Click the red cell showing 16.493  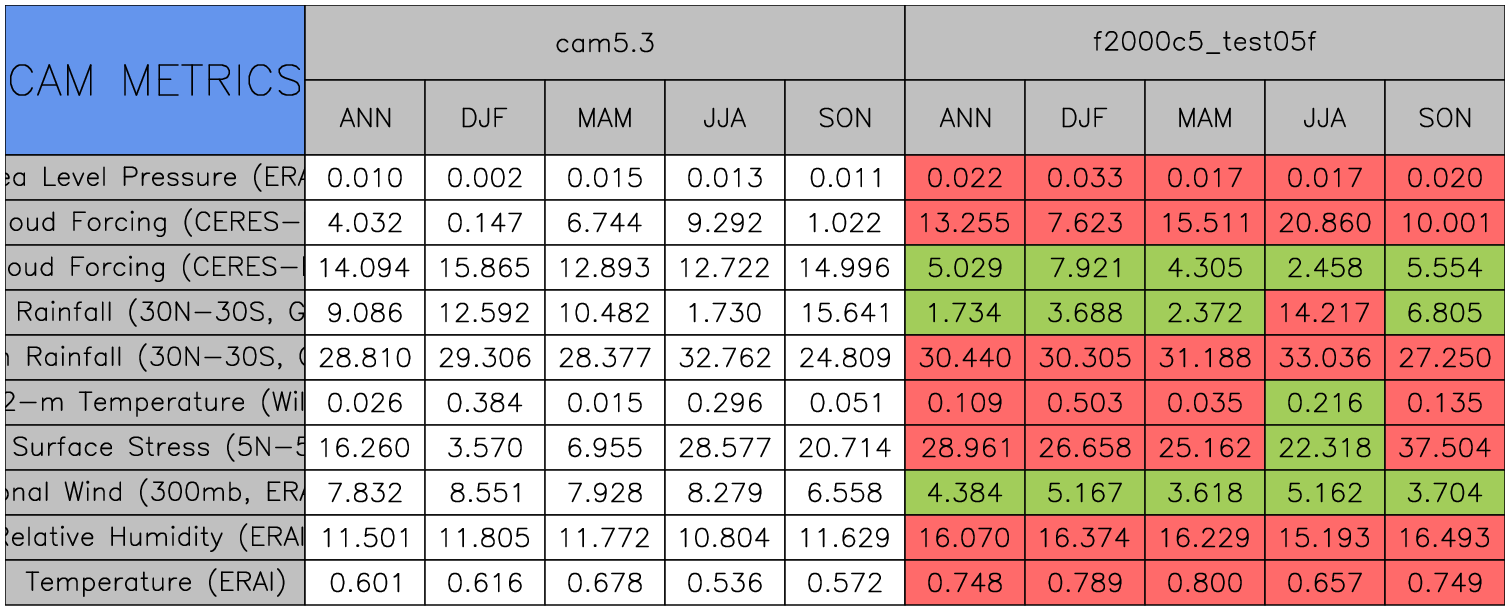[x=1445, y=538]
